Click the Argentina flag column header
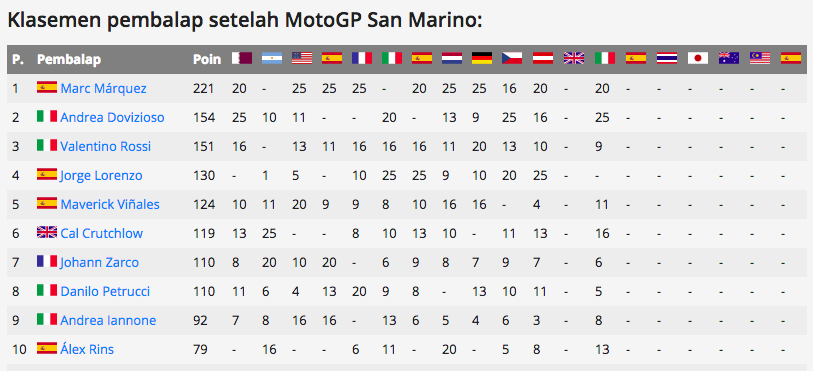 272,58
